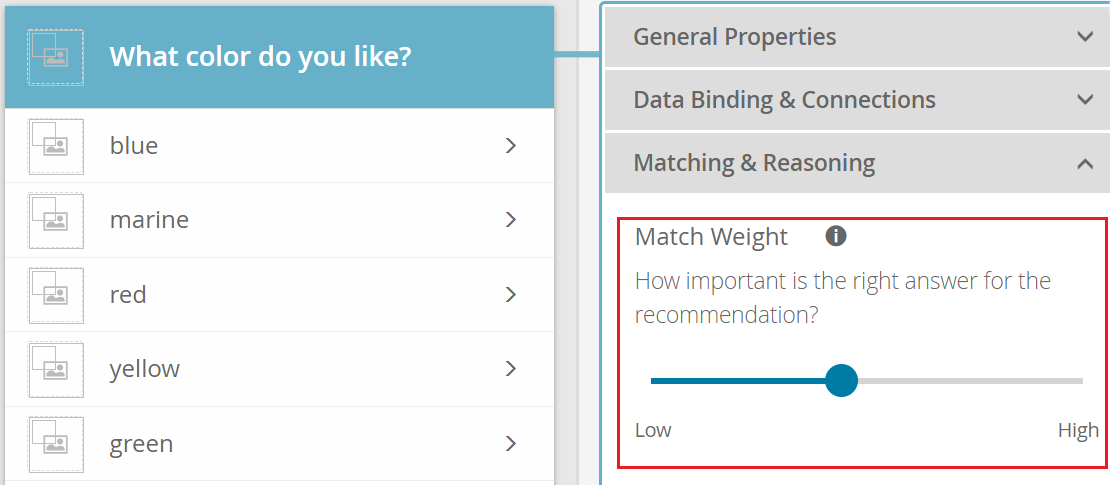Click the image placeholder beside green
This screenshot has height=485, width=1110.
coord(56,444)
